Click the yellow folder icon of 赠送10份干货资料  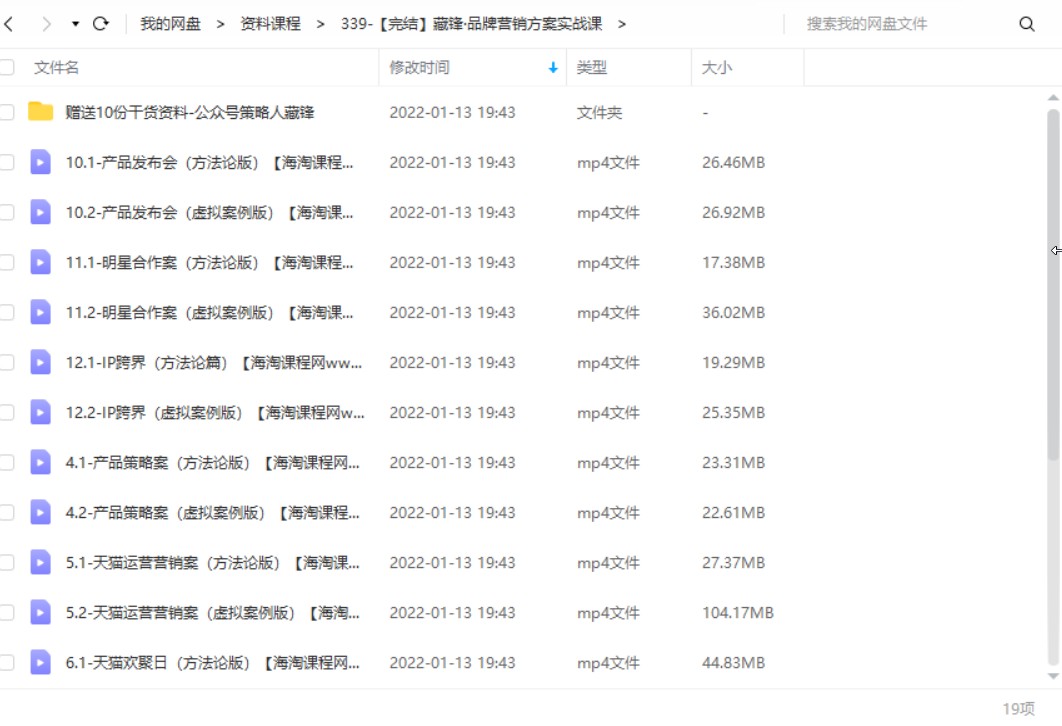(x=41, y=112)
